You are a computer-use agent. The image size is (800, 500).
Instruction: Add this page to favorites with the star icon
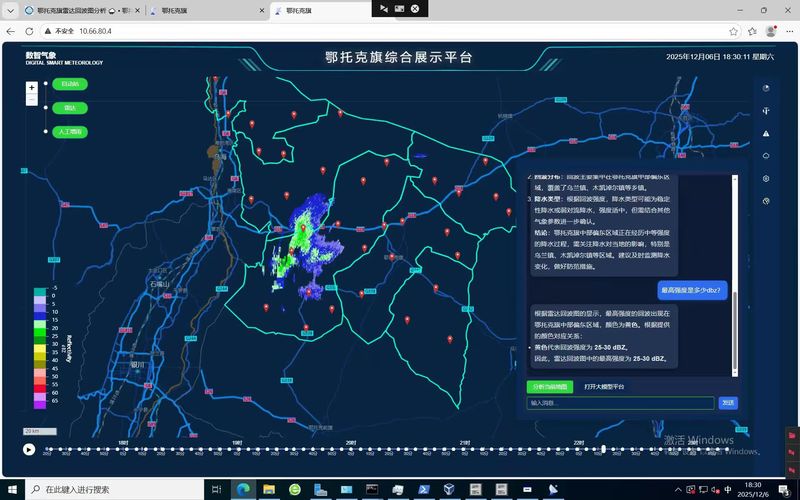click(733, 31)
